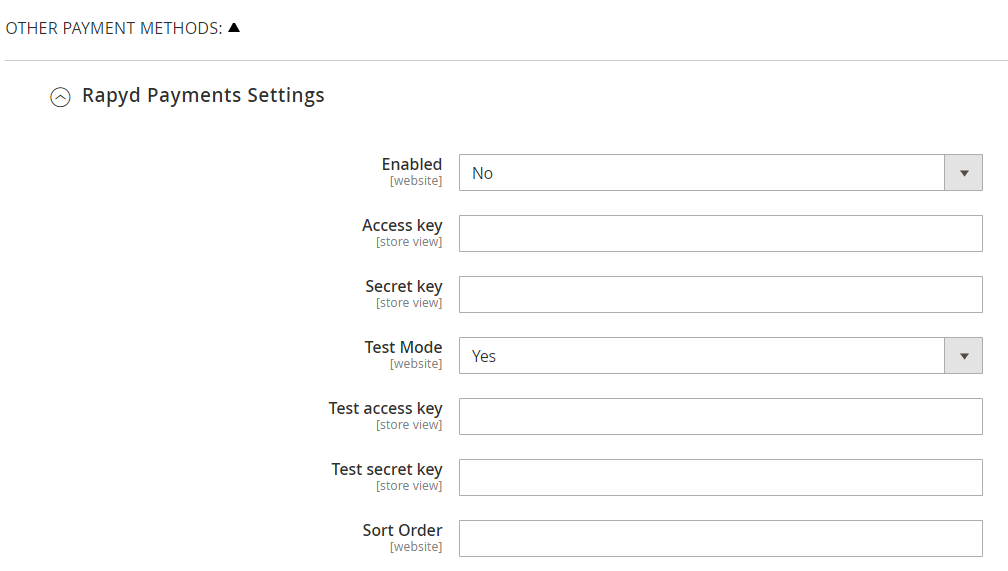This screenshot has height=571, width=1008.
Task: Click the arrow button on Enabled select
Action: [x=964, y=173]
